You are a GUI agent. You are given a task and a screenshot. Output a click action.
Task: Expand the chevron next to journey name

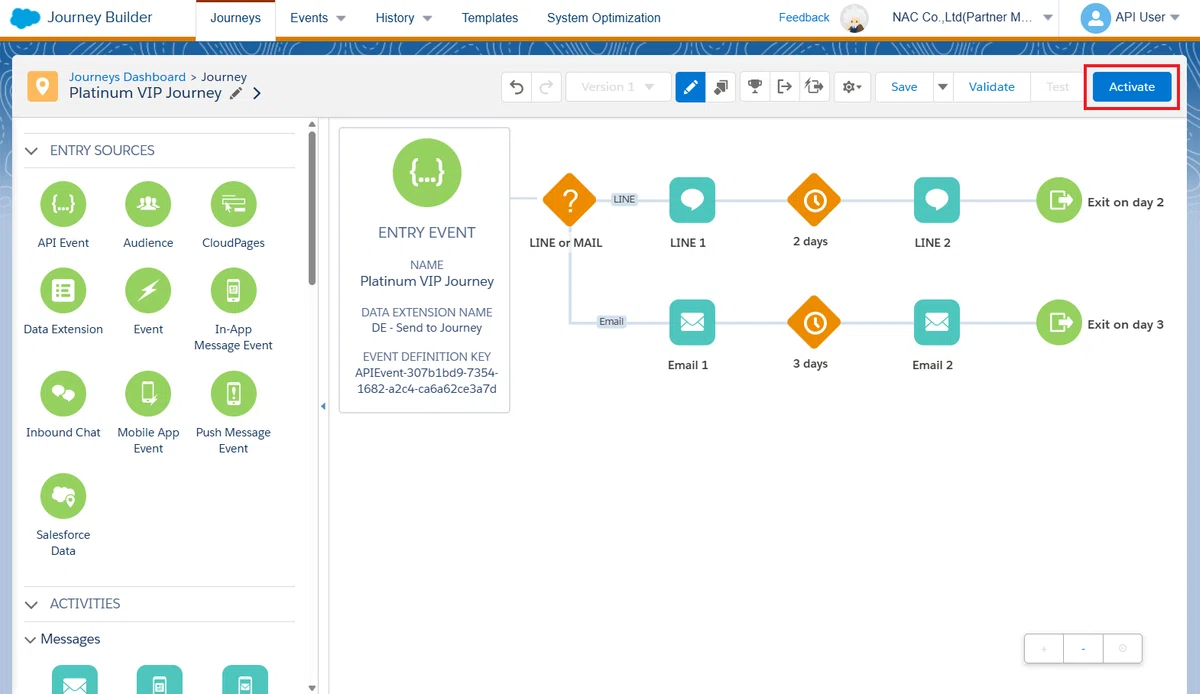[257, 93]
